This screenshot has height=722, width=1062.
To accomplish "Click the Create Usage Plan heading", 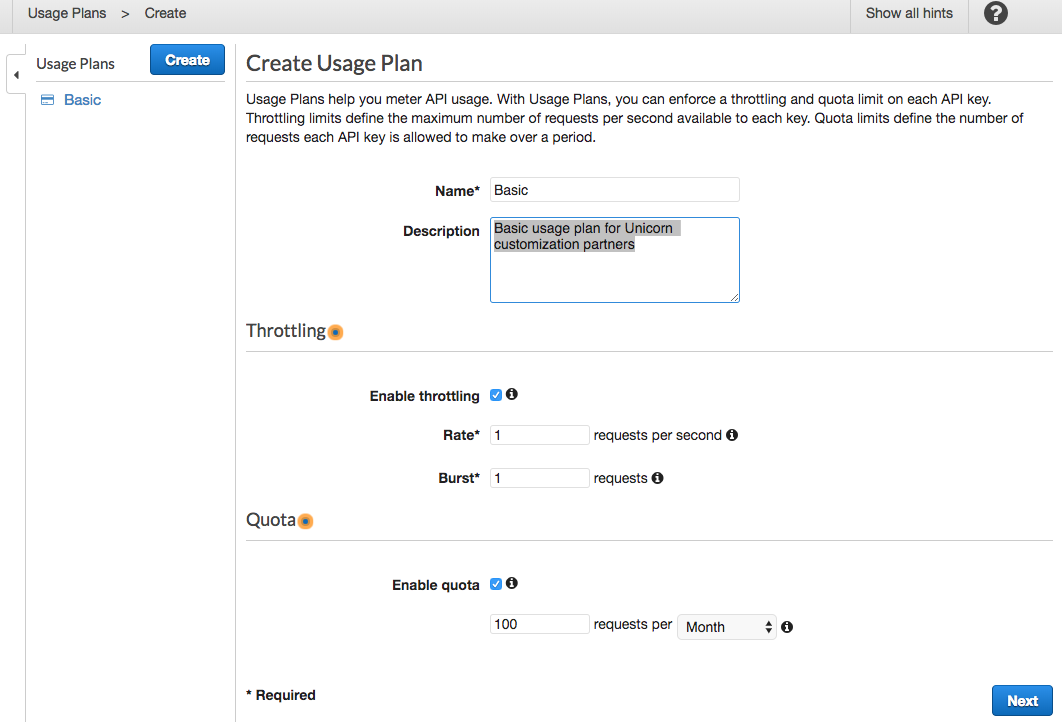I will click(334, 63).
